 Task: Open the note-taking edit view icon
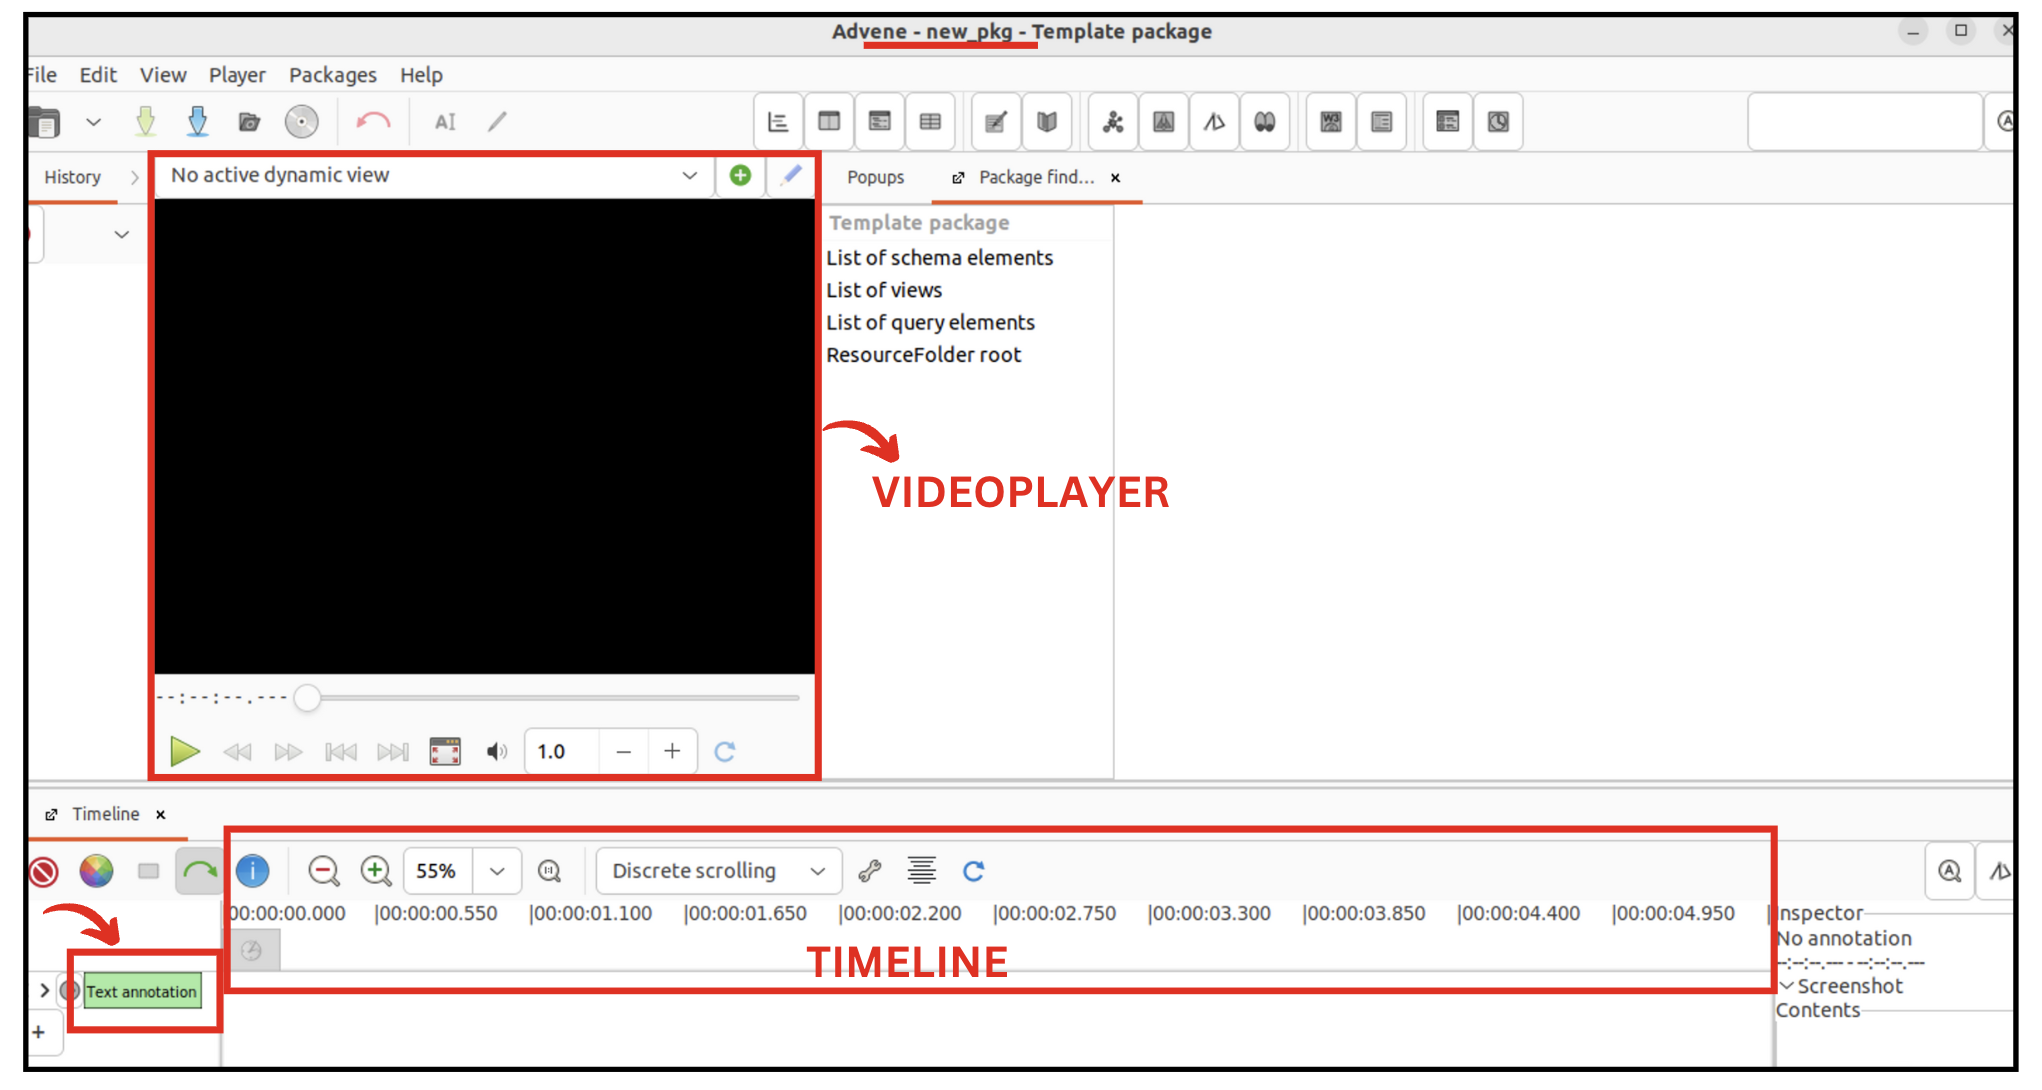pos(996,122)
